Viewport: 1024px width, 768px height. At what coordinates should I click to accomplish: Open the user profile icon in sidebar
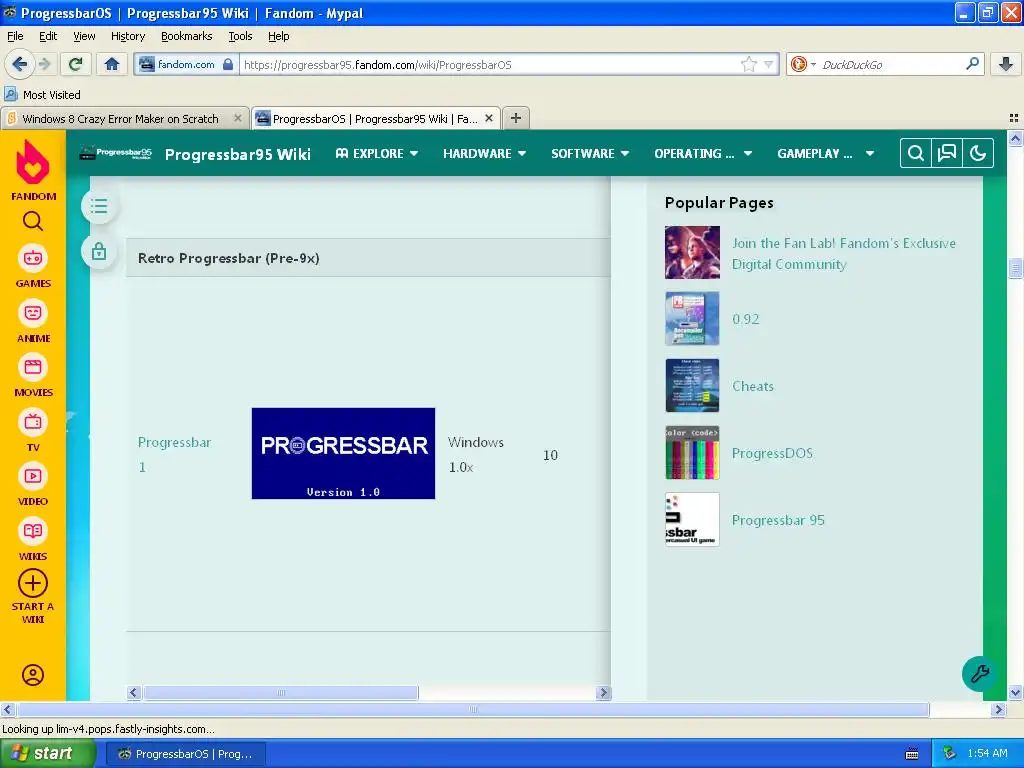coord(33,675)
